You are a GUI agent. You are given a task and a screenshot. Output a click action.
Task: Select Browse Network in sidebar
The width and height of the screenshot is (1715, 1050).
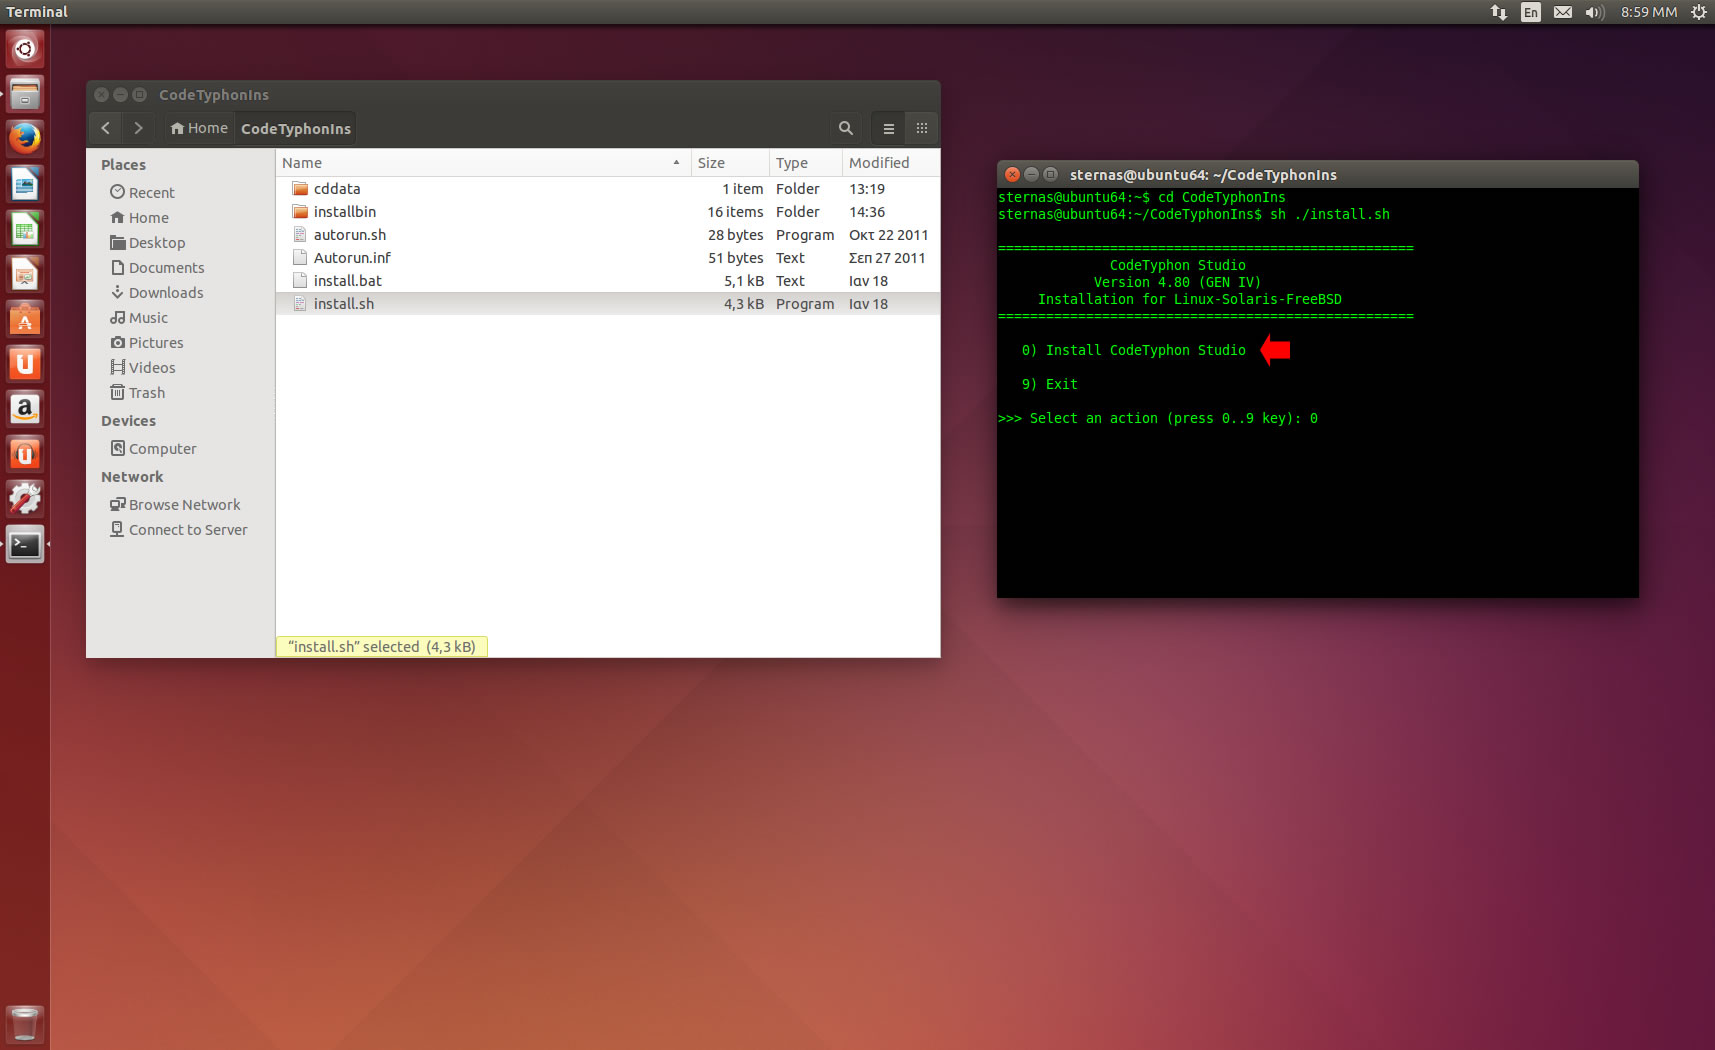coord(175,504)
